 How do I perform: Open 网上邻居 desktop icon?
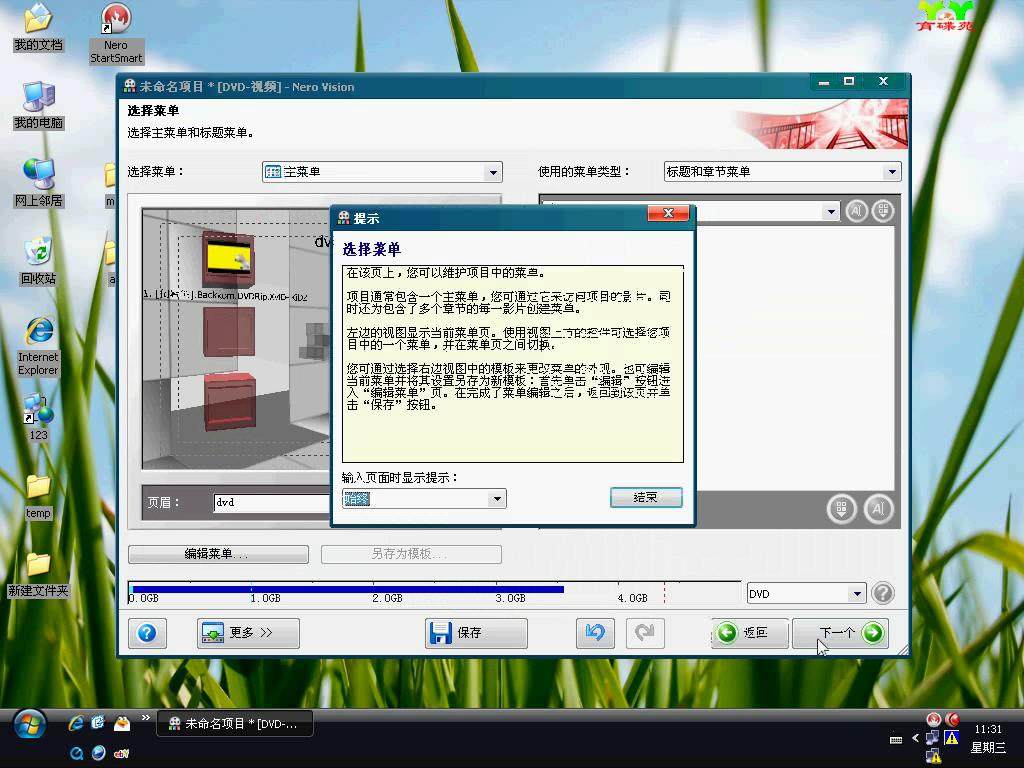tap(39, 184)
